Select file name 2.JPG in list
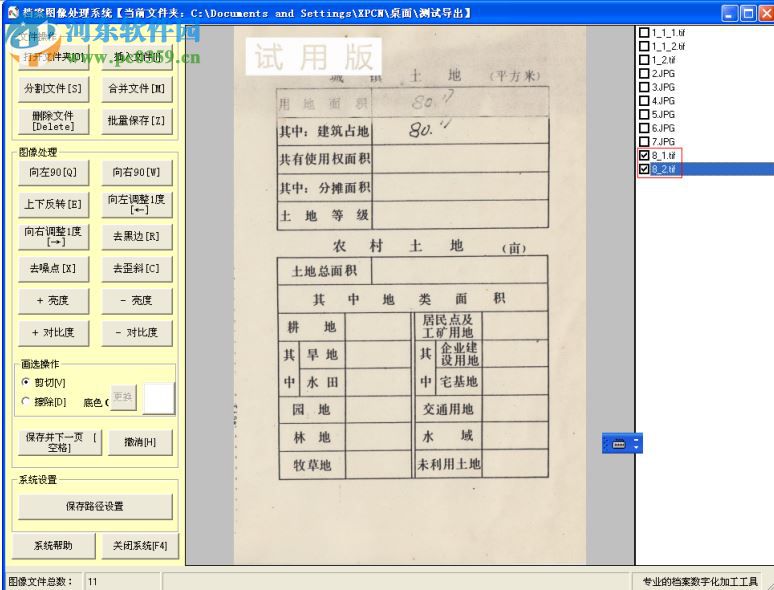The height and width of the screenshot is (590, 774). point(663,74)
